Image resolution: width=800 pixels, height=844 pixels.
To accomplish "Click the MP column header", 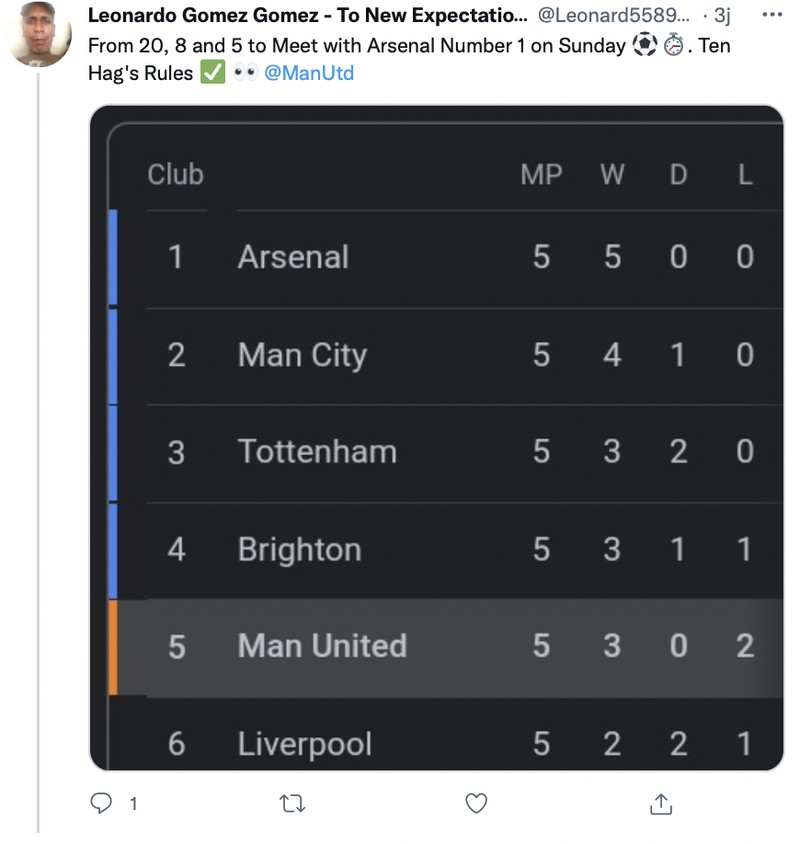I will pos(541,174).
